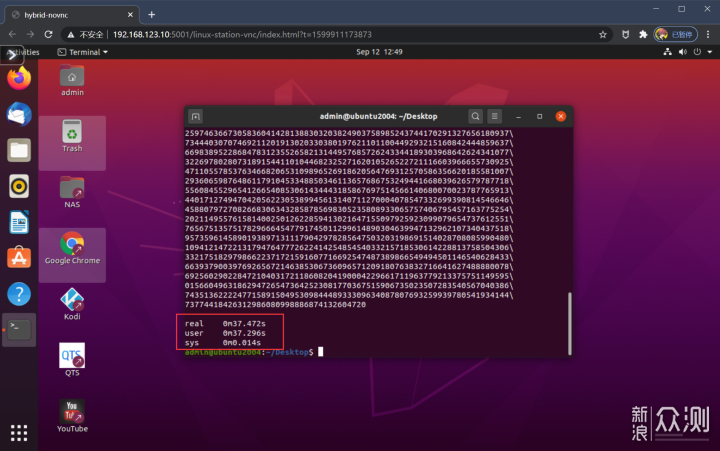The width and height of the screenshot is (720, 451).
Task: Click the search icon in terminal titlebar
Action: (476, 116)
